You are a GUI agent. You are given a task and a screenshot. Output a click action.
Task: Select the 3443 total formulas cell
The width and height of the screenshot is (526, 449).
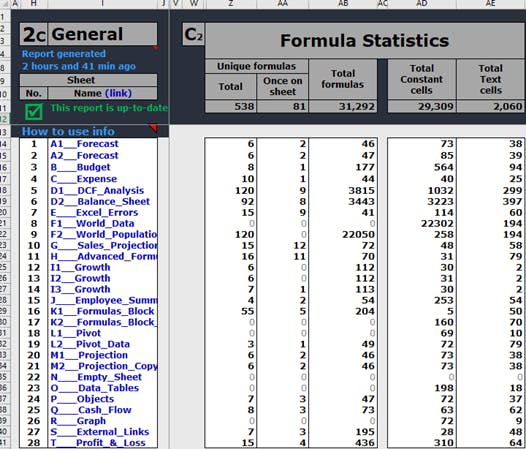pos(343,201)
